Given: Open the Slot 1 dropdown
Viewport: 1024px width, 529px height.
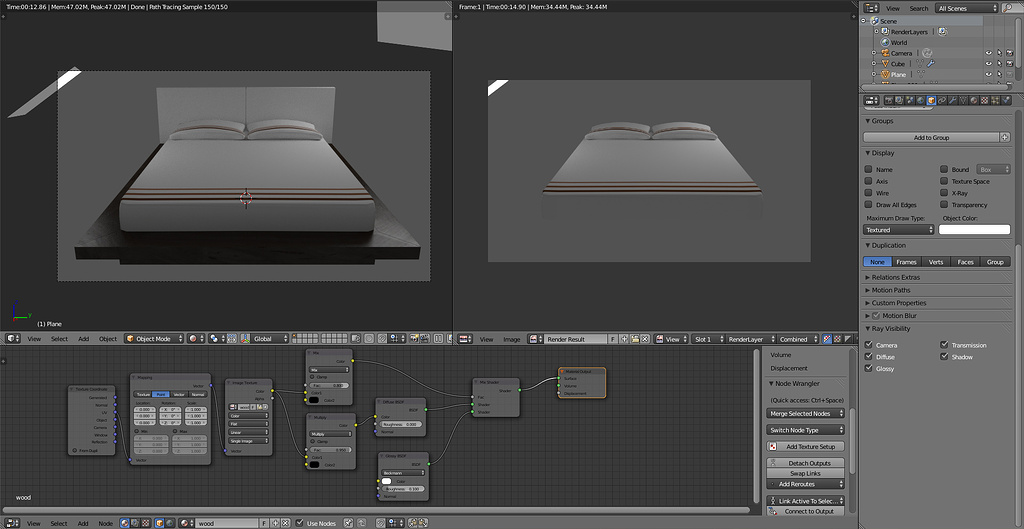Looking at the screenshot, I should click(709, 339).
